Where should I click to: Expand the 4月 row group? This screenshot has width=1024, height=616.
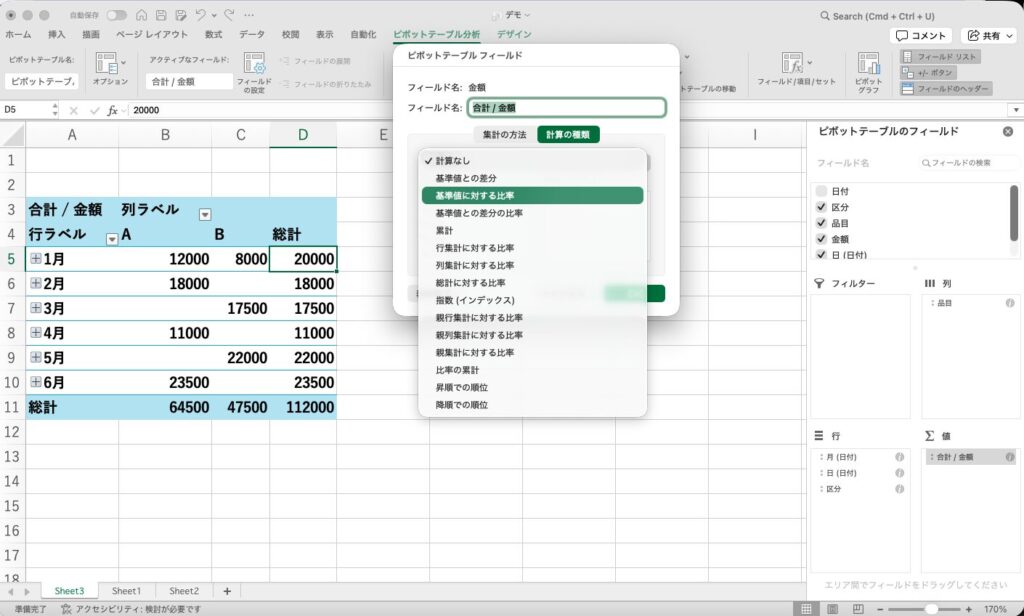pyautogui.click(x=36, y=332)
